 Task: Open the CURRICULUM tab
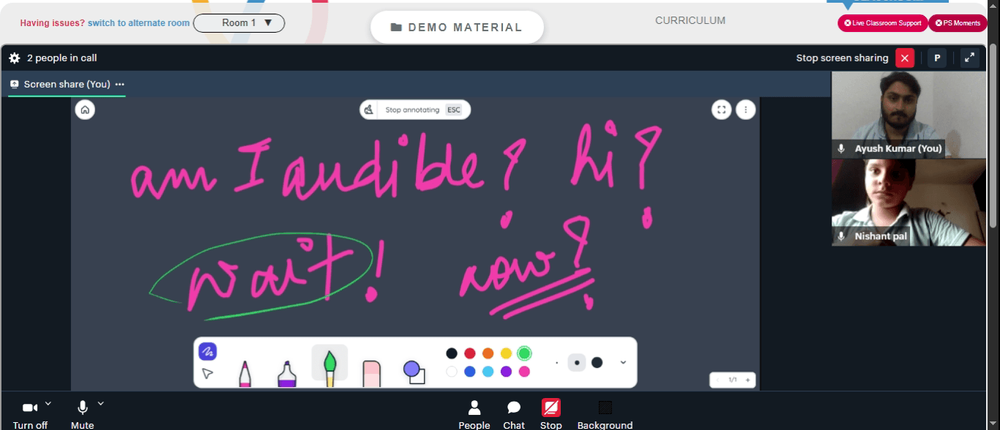click(x=690, y=20)
